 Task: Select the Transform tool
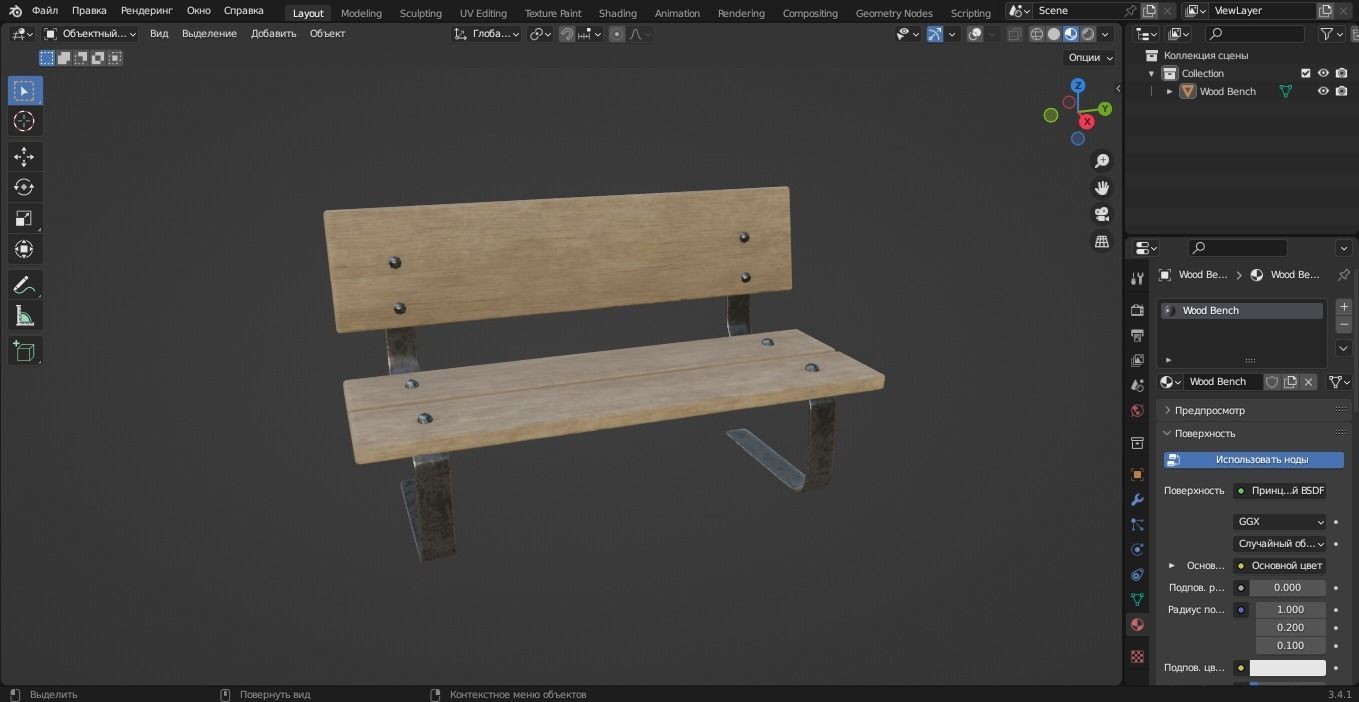click(25, 249)
